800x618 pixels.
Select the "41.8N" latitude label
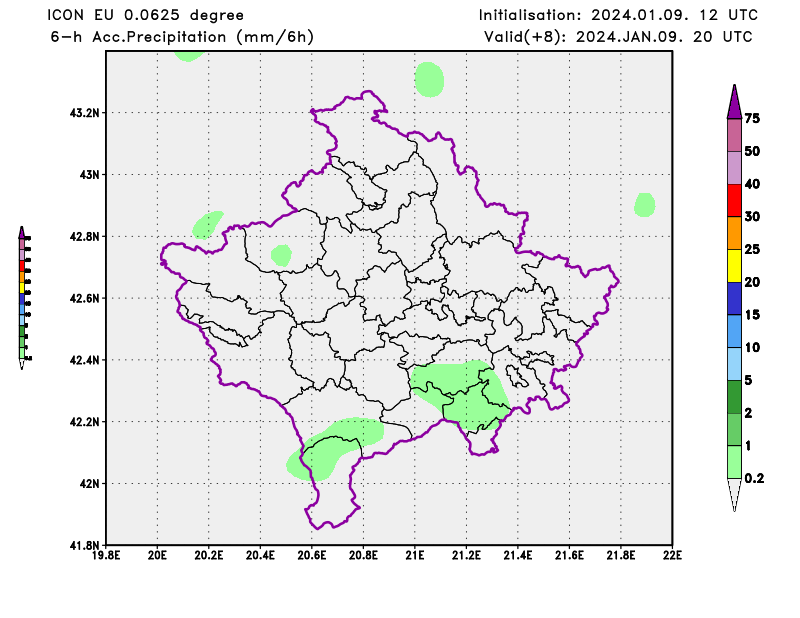coord(84,546)
